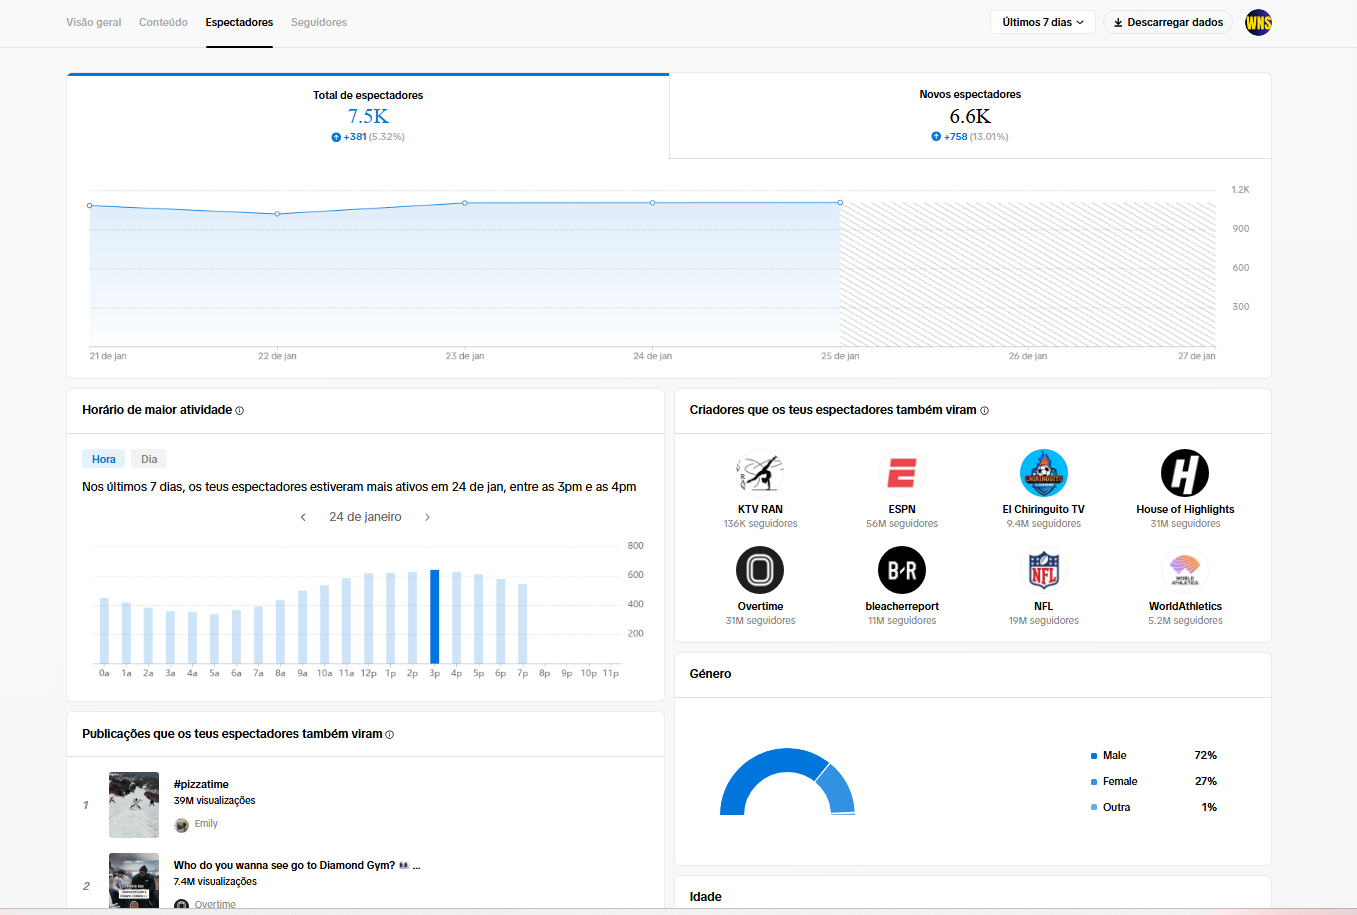Screen dimensions: 1357x915
Task: Click info icon beside Horário de maior atividade
Action: coord(239,411)
